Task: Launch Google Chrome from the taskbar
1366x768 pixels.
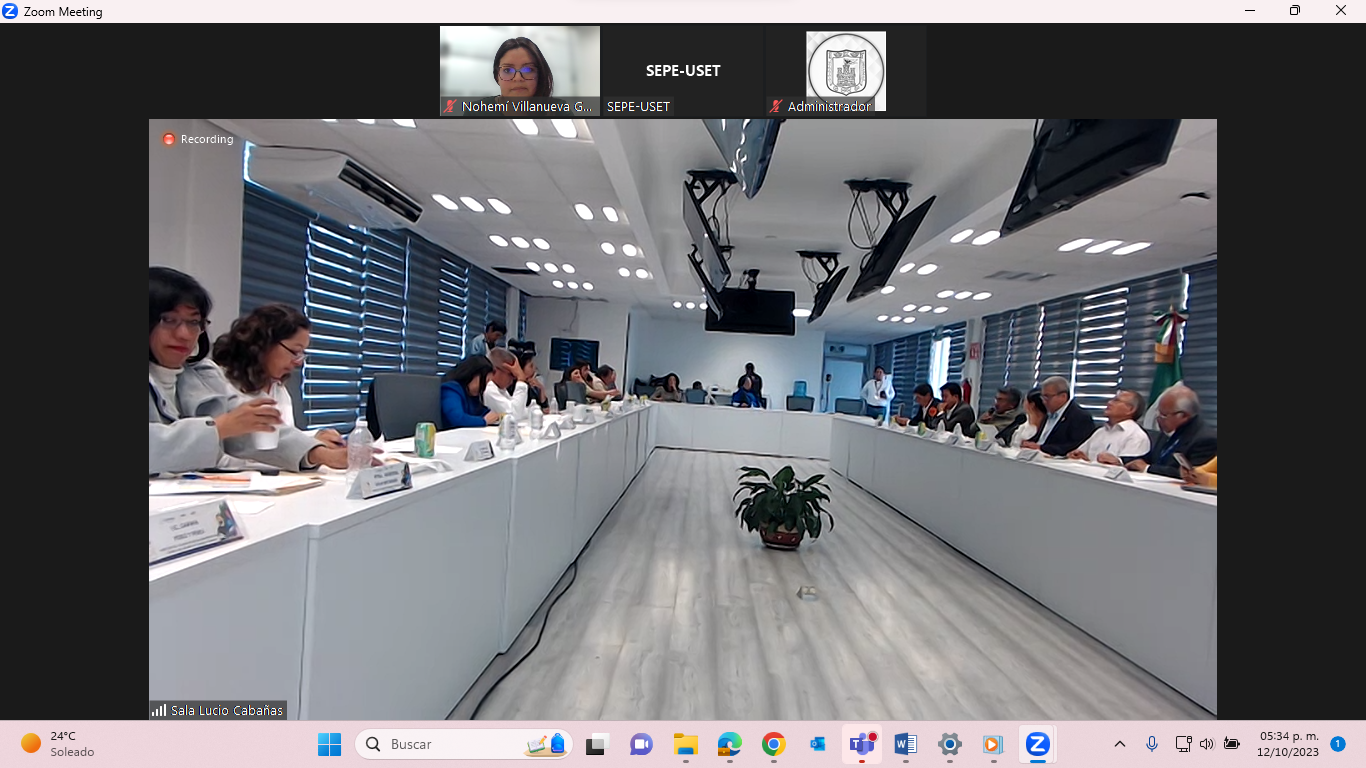Action: click(x=773, y=744)
